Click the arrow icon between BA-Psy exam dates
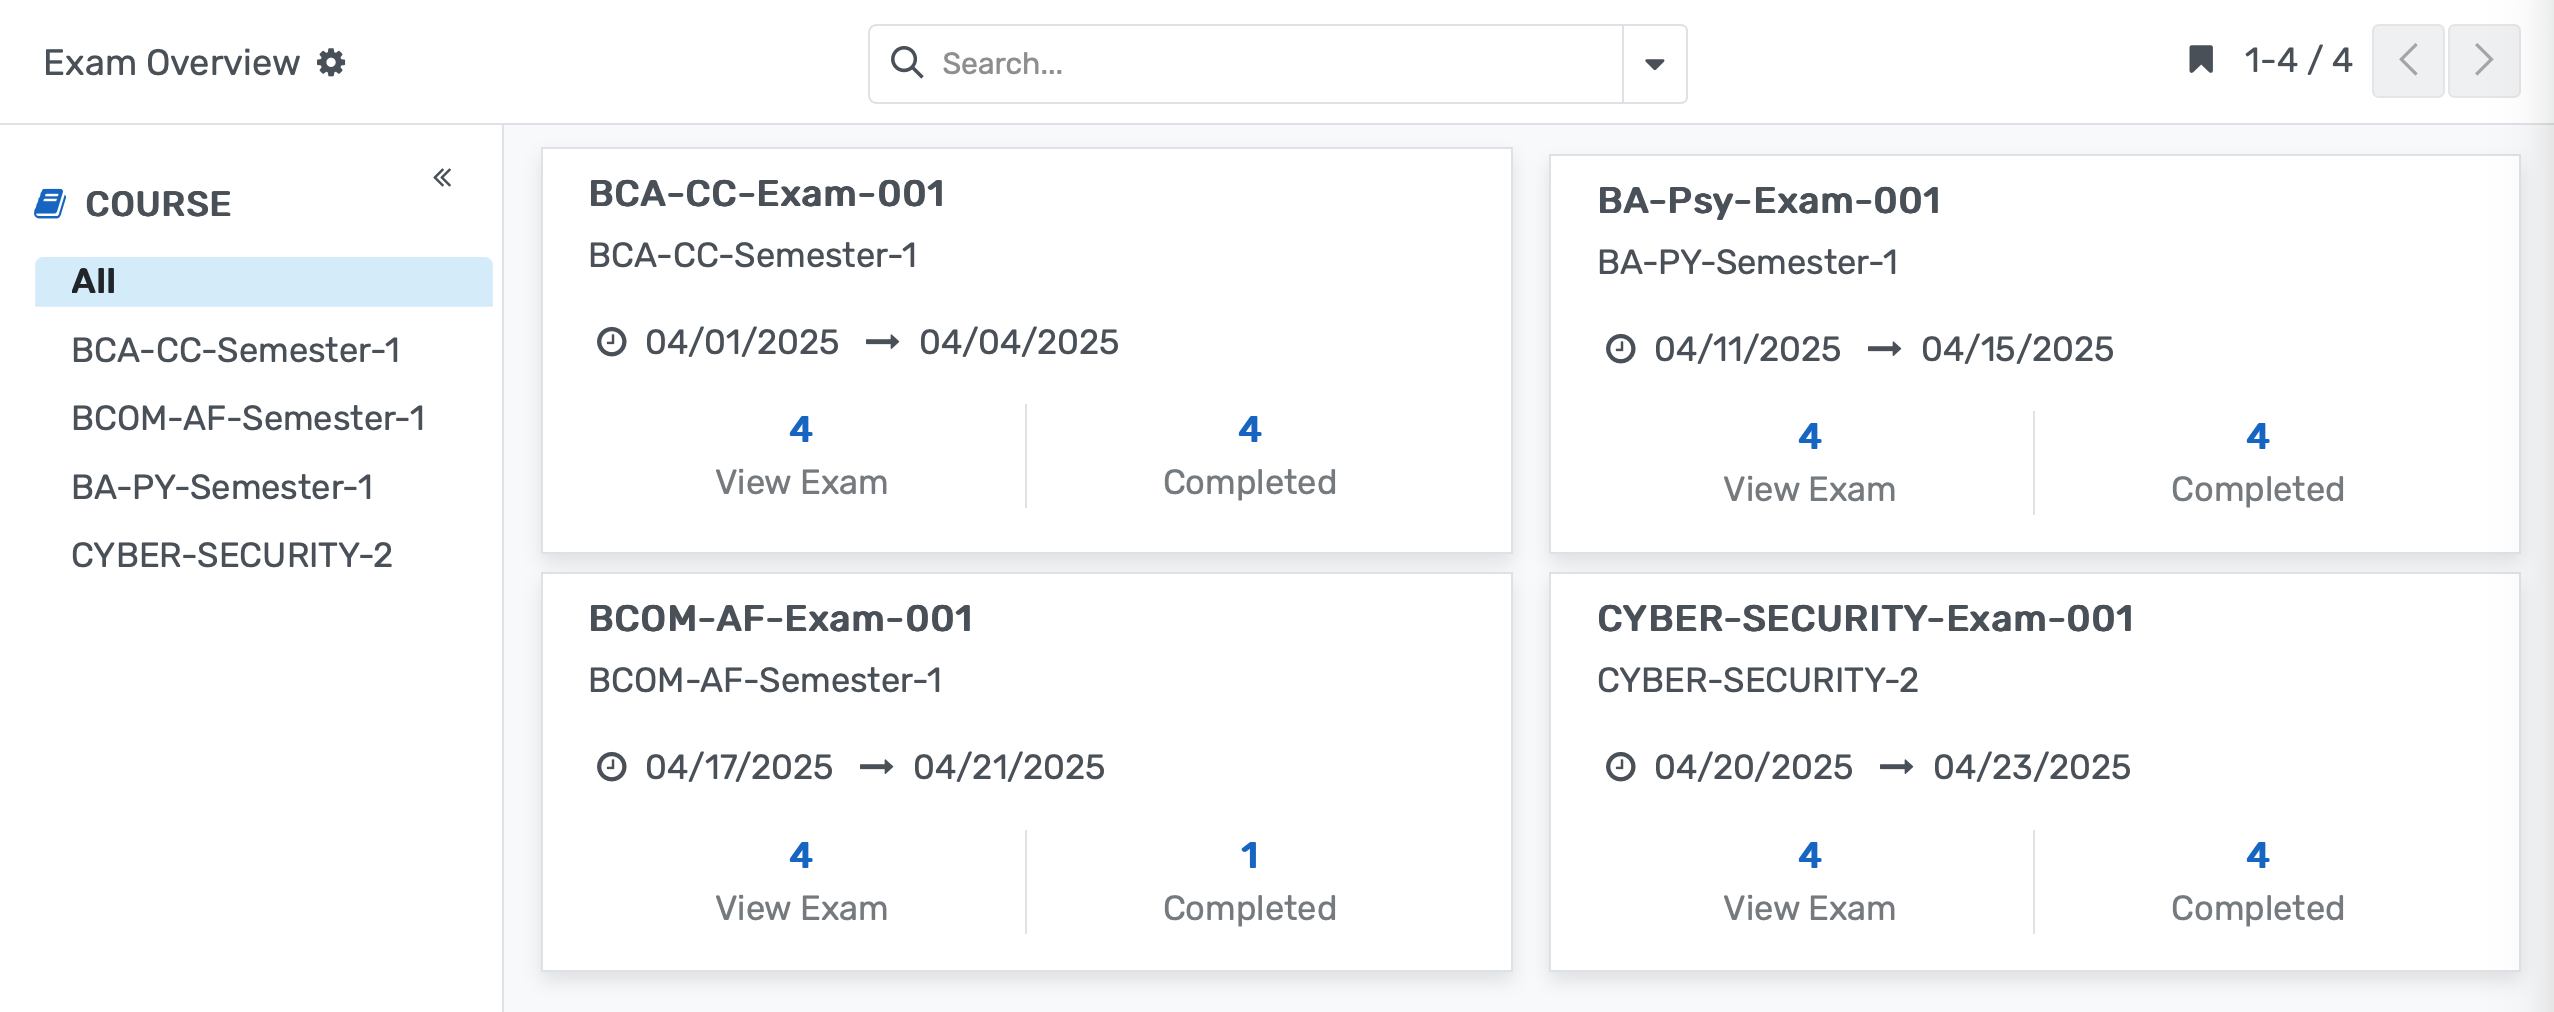Viewport: 2554px width, 1012px height. 1886,349
